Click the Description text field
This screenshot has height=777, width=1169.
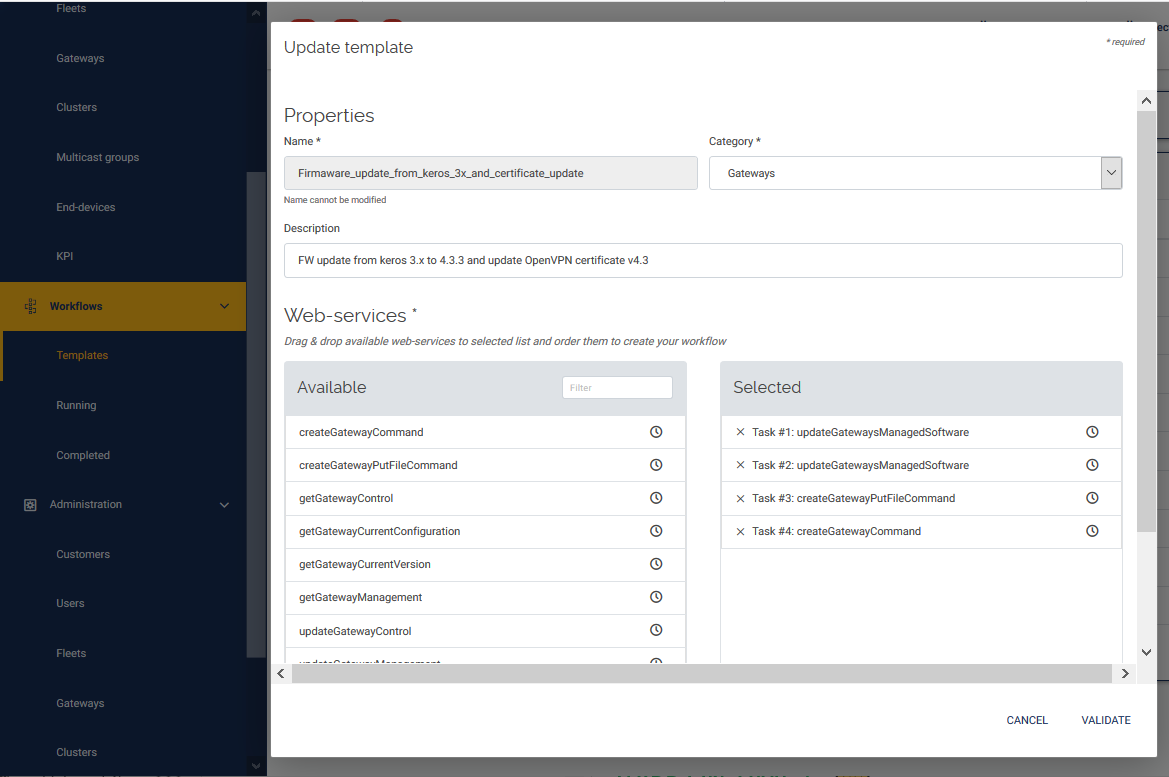pyautogui.click(x=703, y=260)
